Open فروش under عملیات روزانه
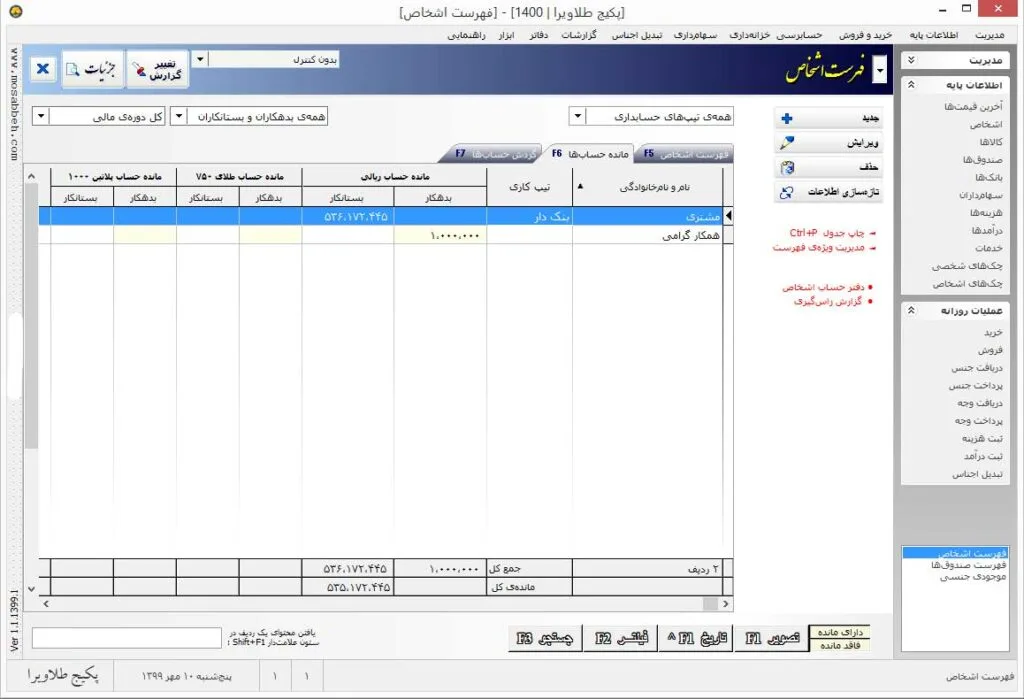1024x699 pixels. [x=990, y=350]
